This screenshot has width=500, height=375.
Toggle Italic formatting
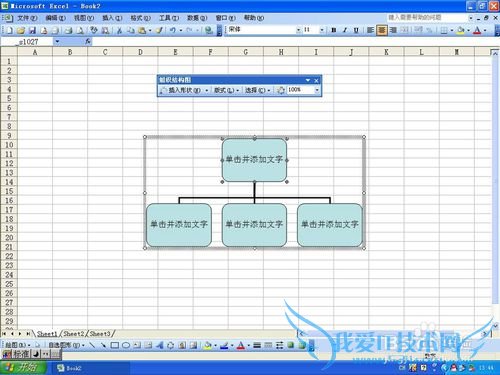(345, 30)
